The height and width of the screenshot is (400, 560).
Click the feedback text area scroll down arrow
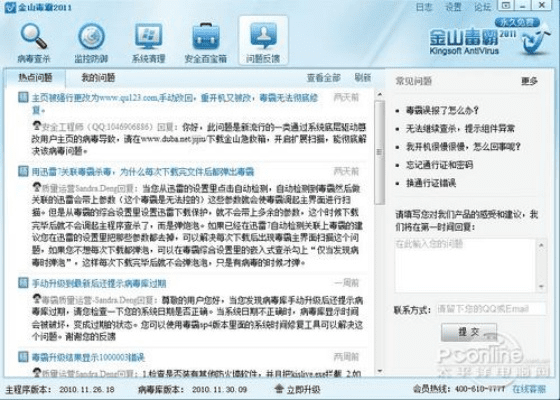(541, 286)
